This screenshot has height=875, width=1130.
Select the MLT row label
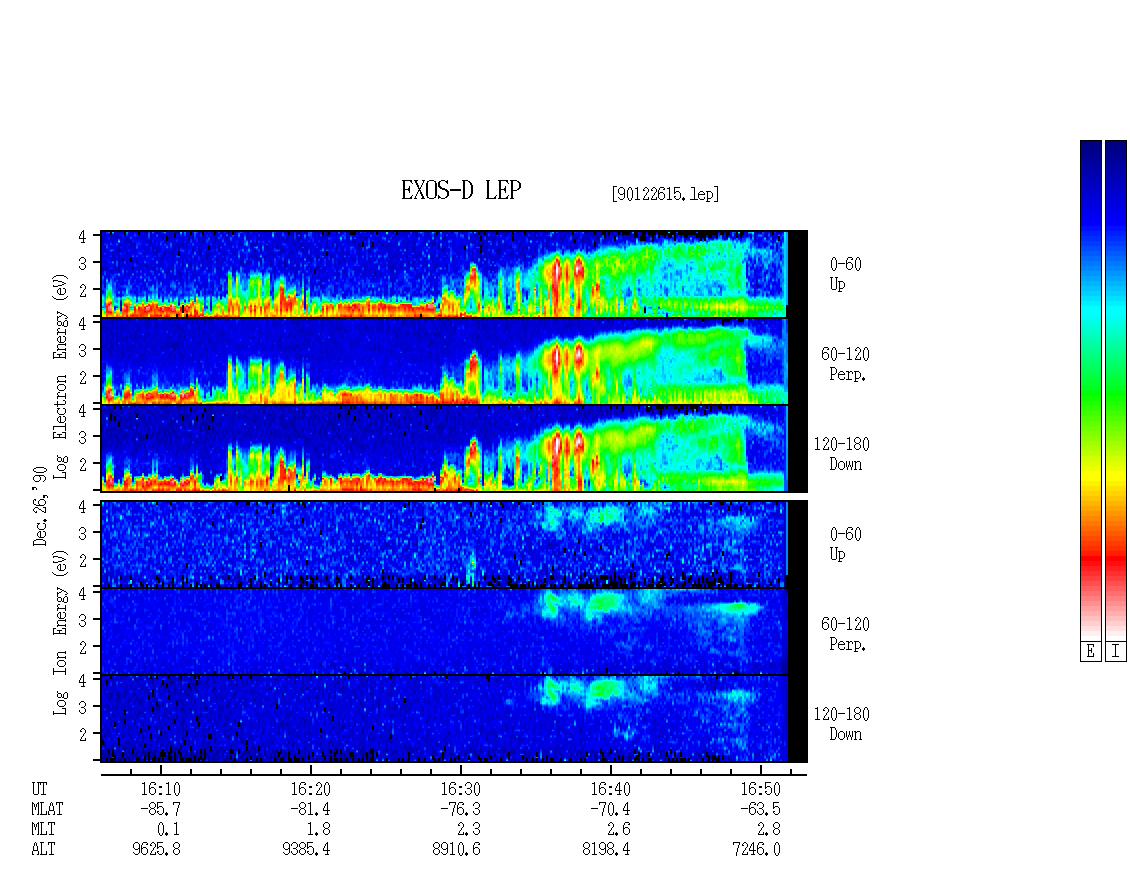(43, 830)
